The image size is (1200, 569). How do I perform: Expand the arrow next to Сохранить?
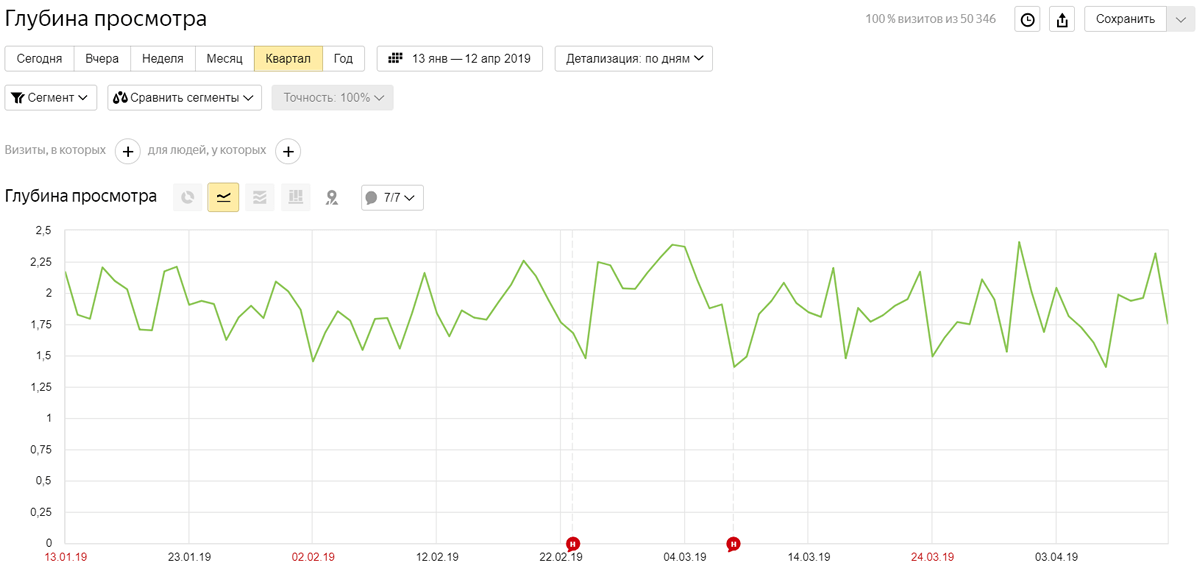coord(1180,19)
